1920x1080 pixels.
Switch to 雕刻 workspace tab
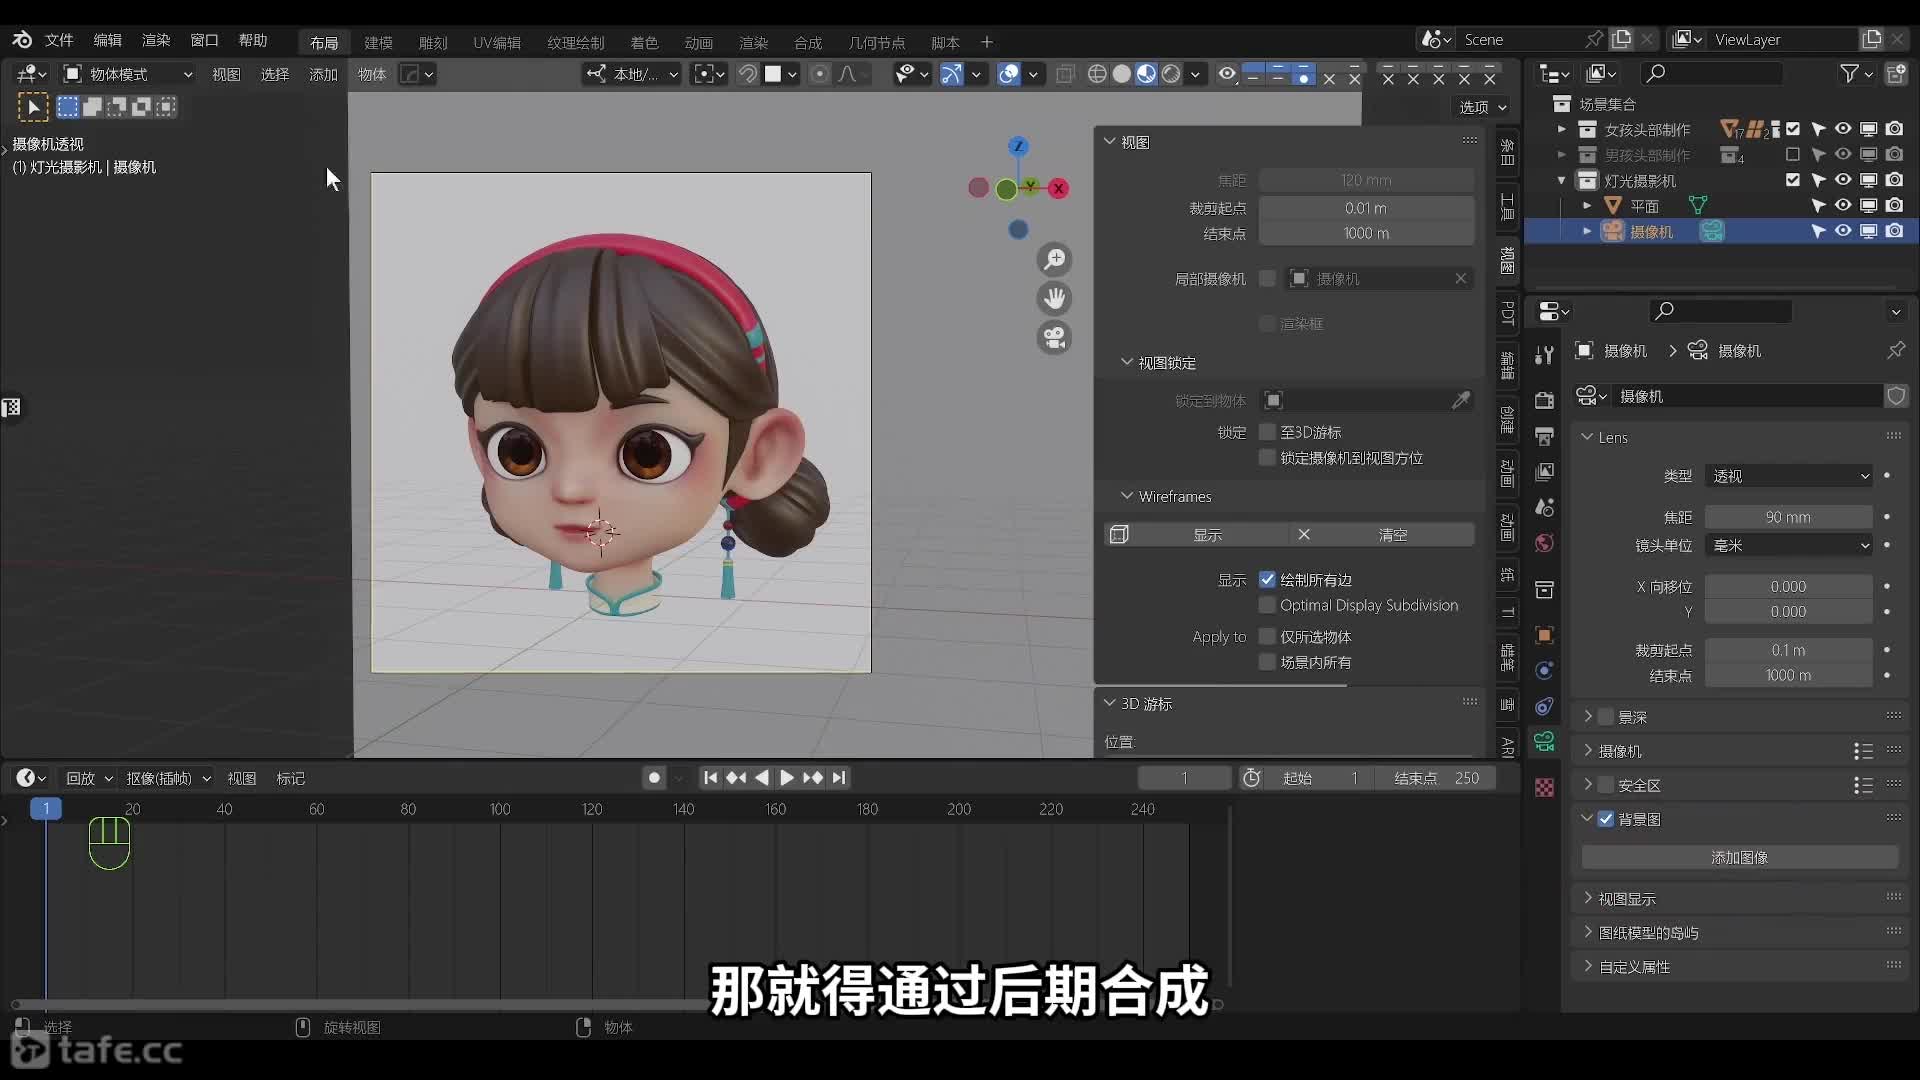pos(433,42)
